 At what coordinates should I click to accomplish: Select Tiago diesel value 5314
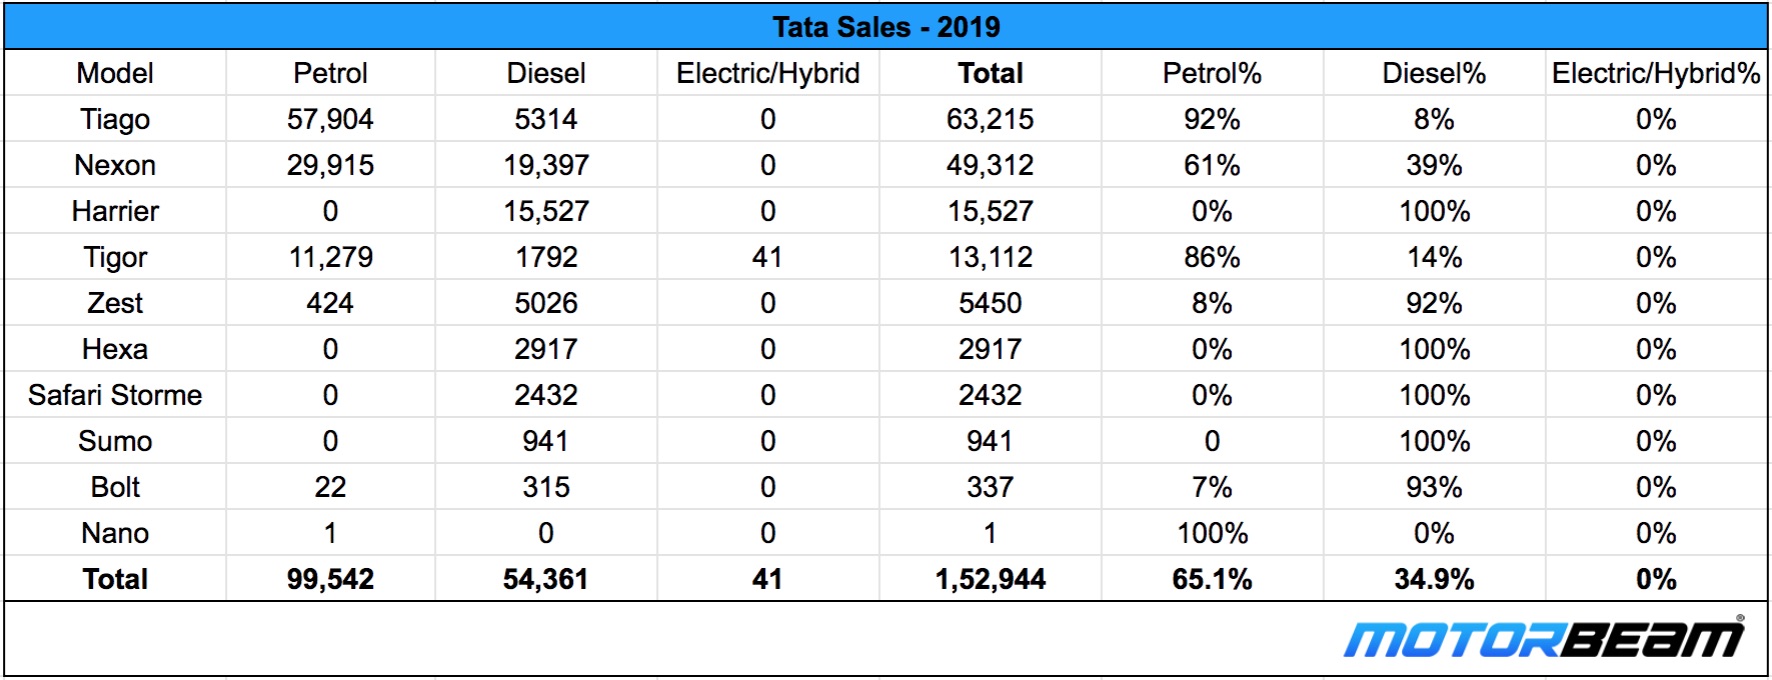pos(546,119)
